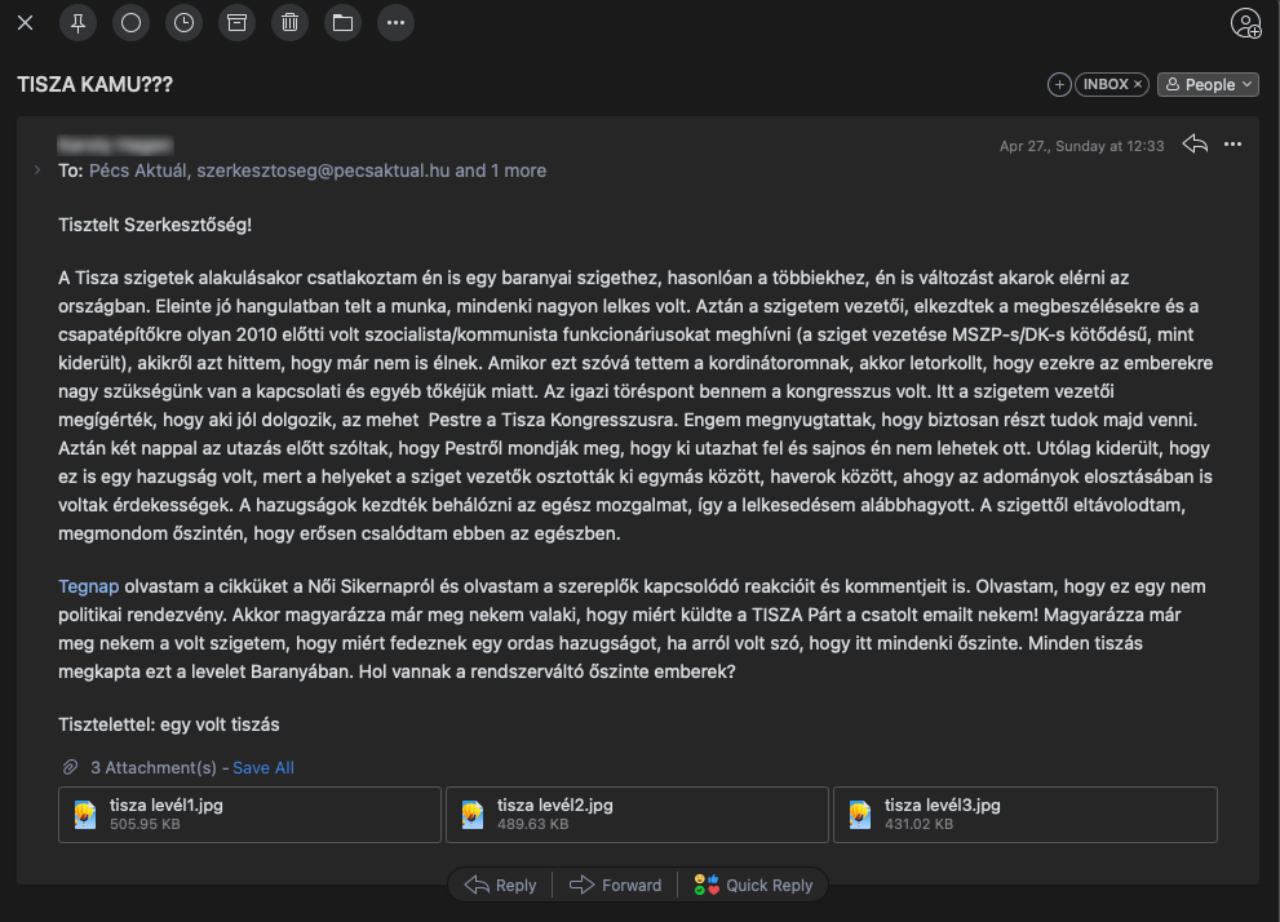Viewport: 1280px width, 922px height.
Task: Click the date 'Apr 27., Sunday at 12:33'
Action: [1082, 146]
